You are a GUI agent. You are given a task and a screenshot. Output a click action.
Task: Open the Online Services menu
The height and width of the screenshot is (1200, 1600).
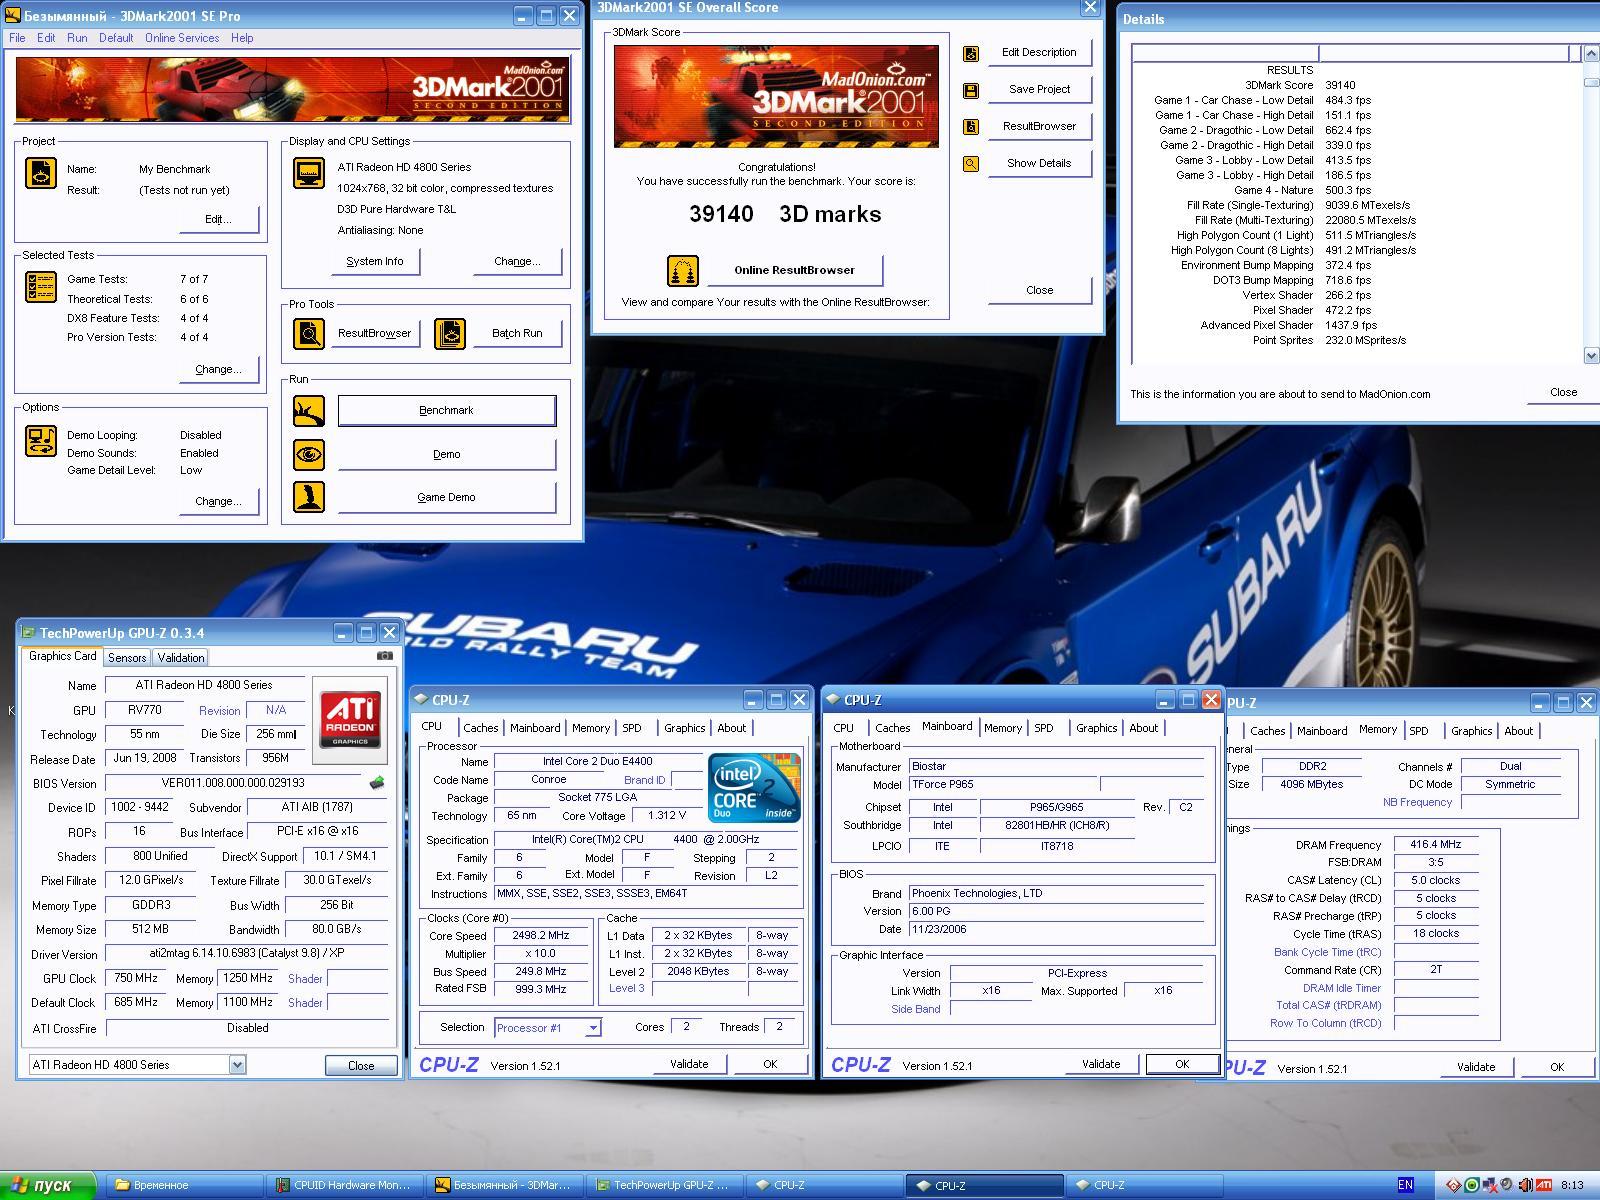click(x=182, y=38)
